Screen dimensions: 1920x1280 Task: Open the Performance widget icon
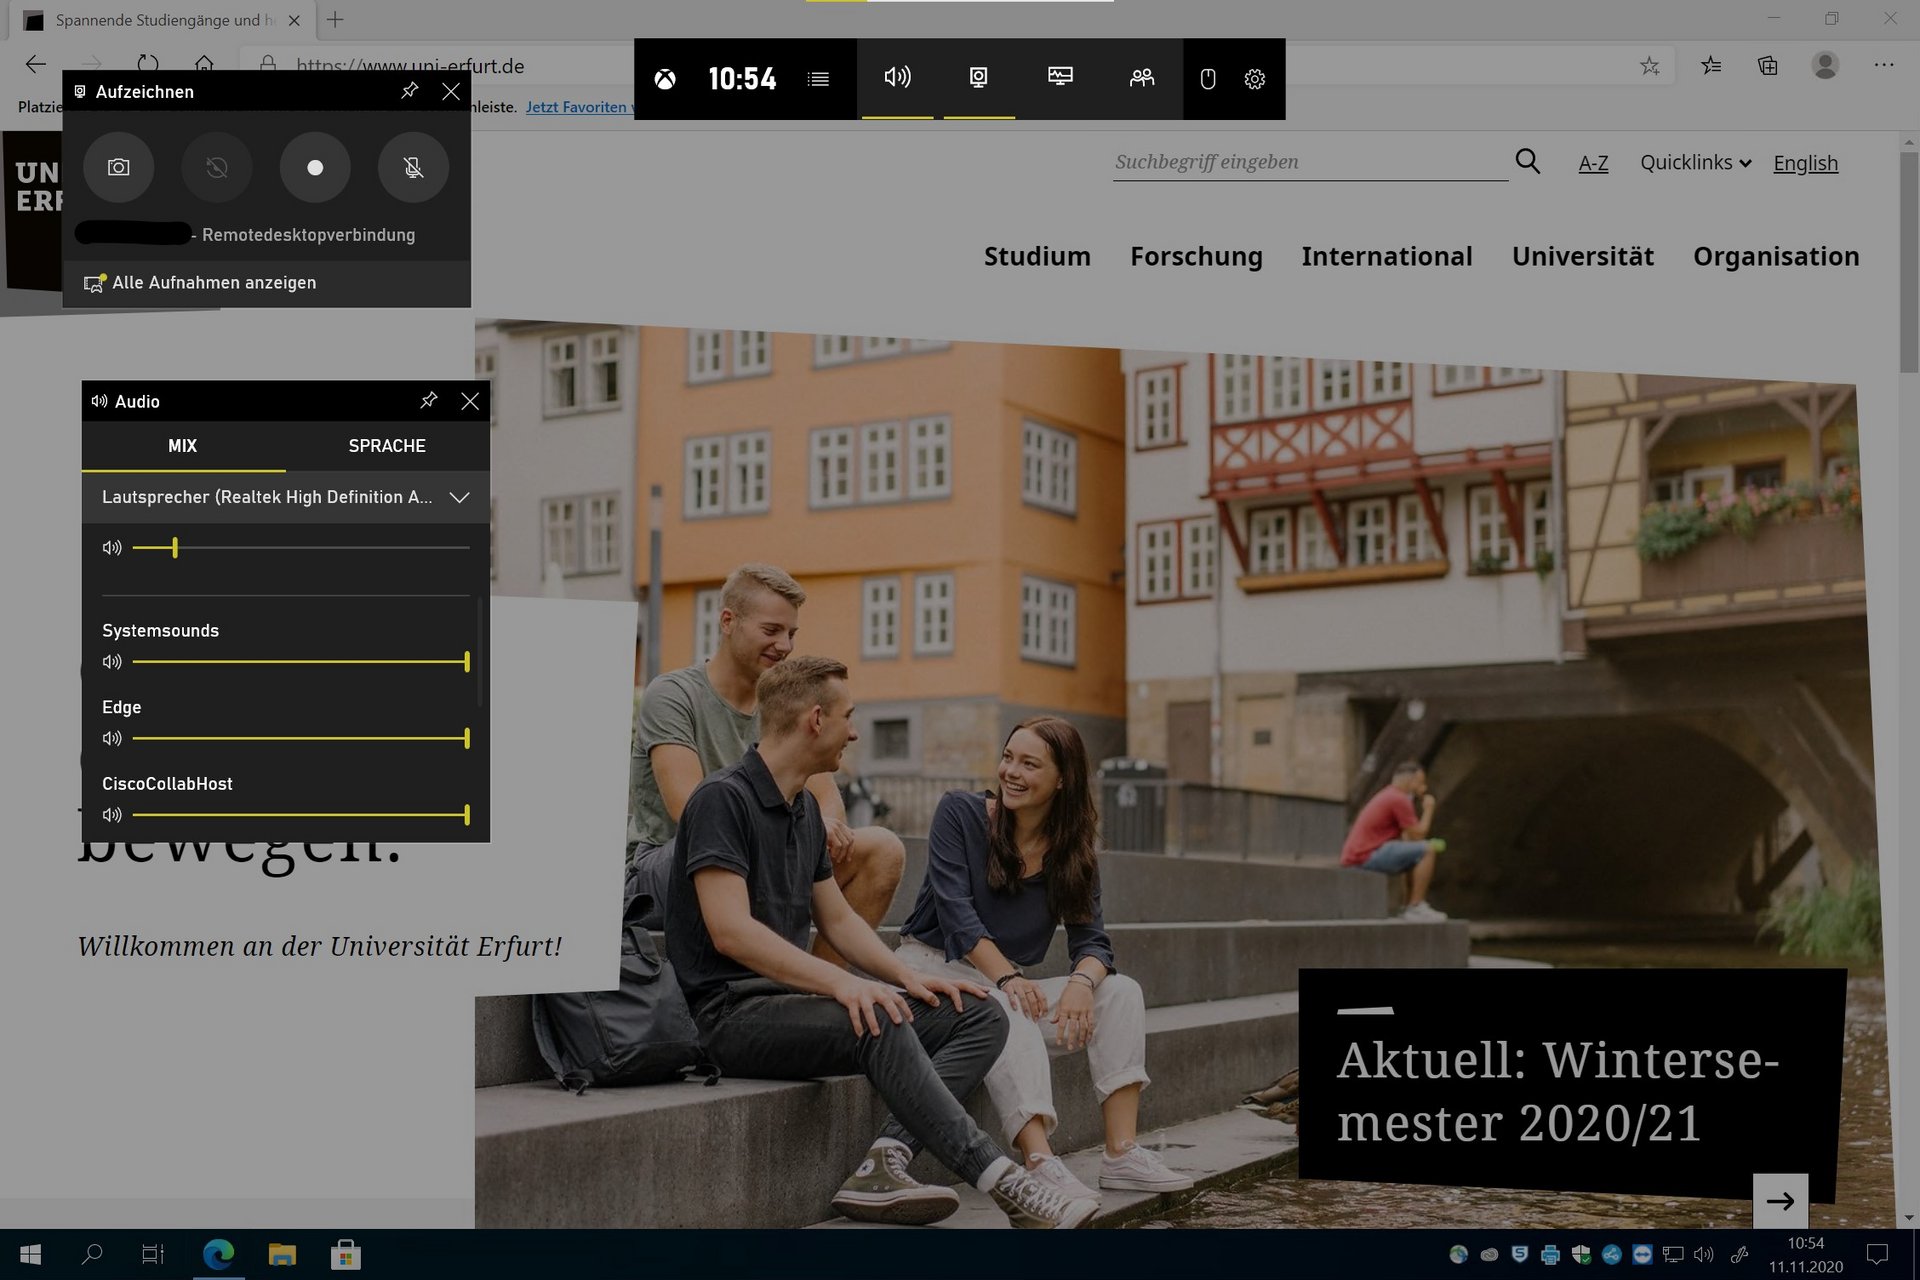point(1060,78)
